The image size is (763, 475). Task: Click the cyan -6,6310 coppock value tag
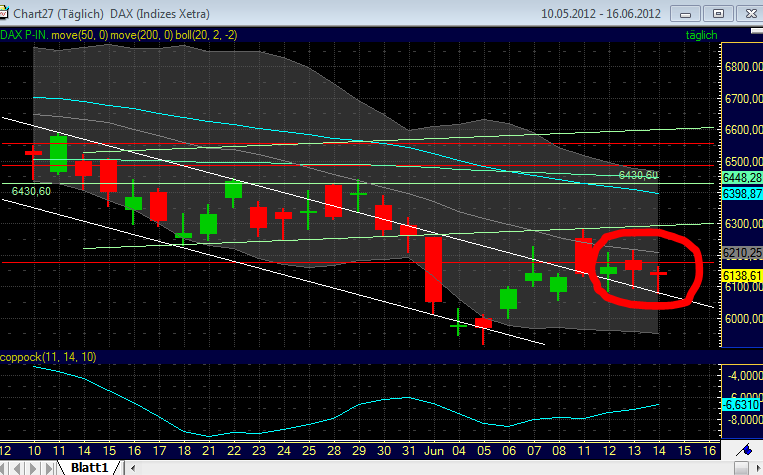click(742, 405)
